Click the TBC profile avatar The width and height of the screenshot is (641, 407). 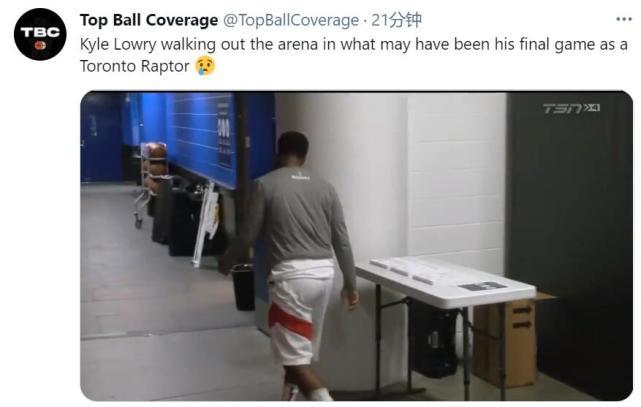[40, 34]
